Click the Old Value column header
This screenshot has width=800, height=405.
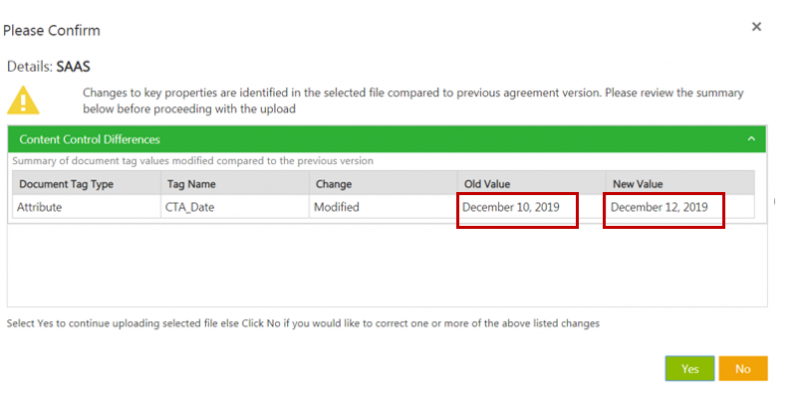(x=488, y=184)
